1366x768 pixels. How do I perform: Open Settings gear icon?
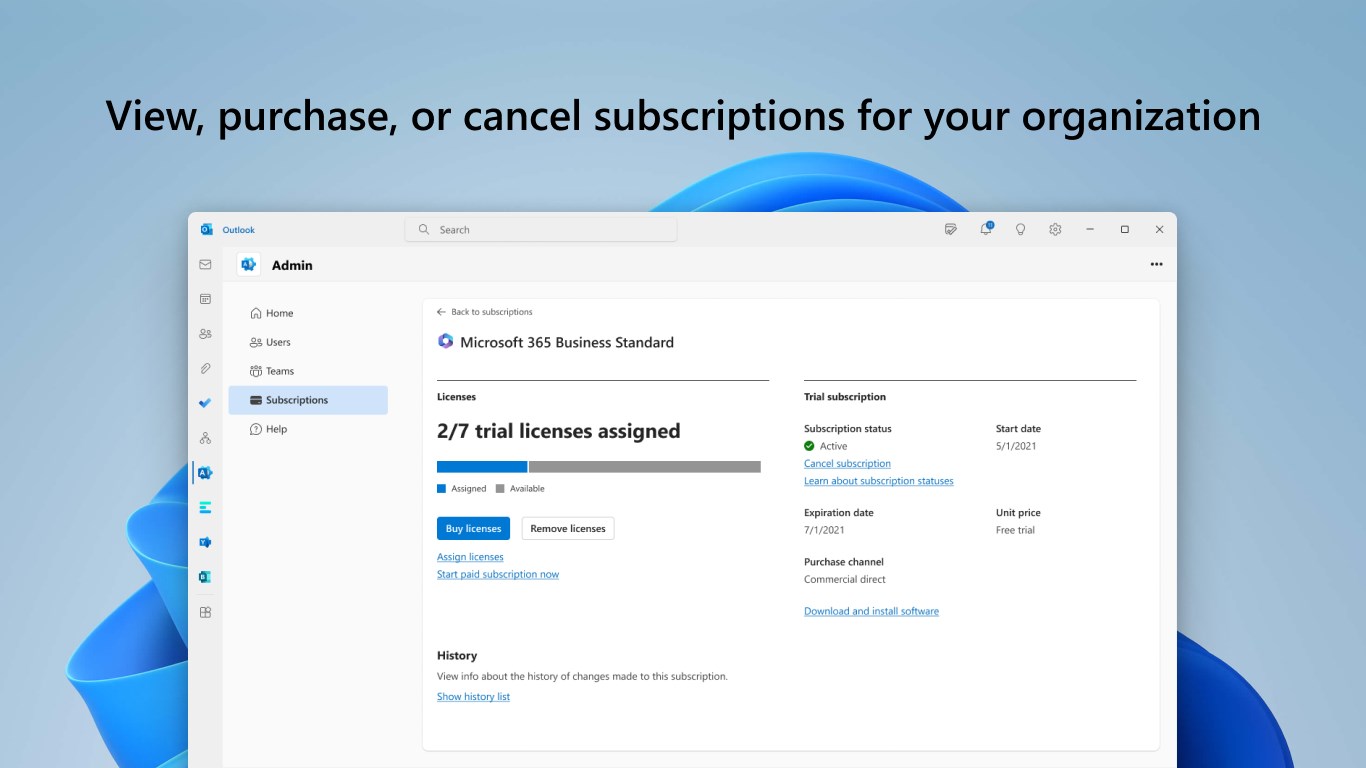click(1055, 229)
